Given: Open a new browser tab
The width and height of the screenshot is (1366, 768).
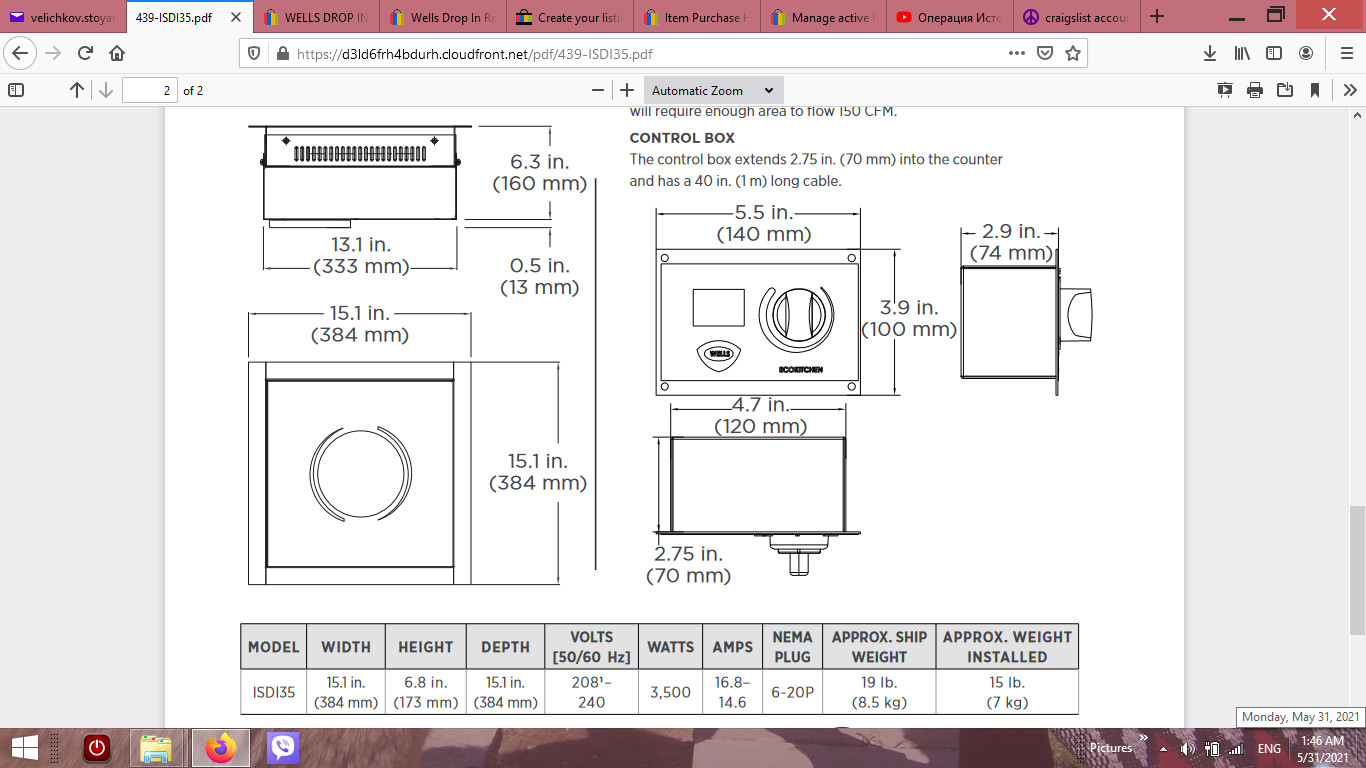Looking at the screenshot, I should click(1157, 17).
